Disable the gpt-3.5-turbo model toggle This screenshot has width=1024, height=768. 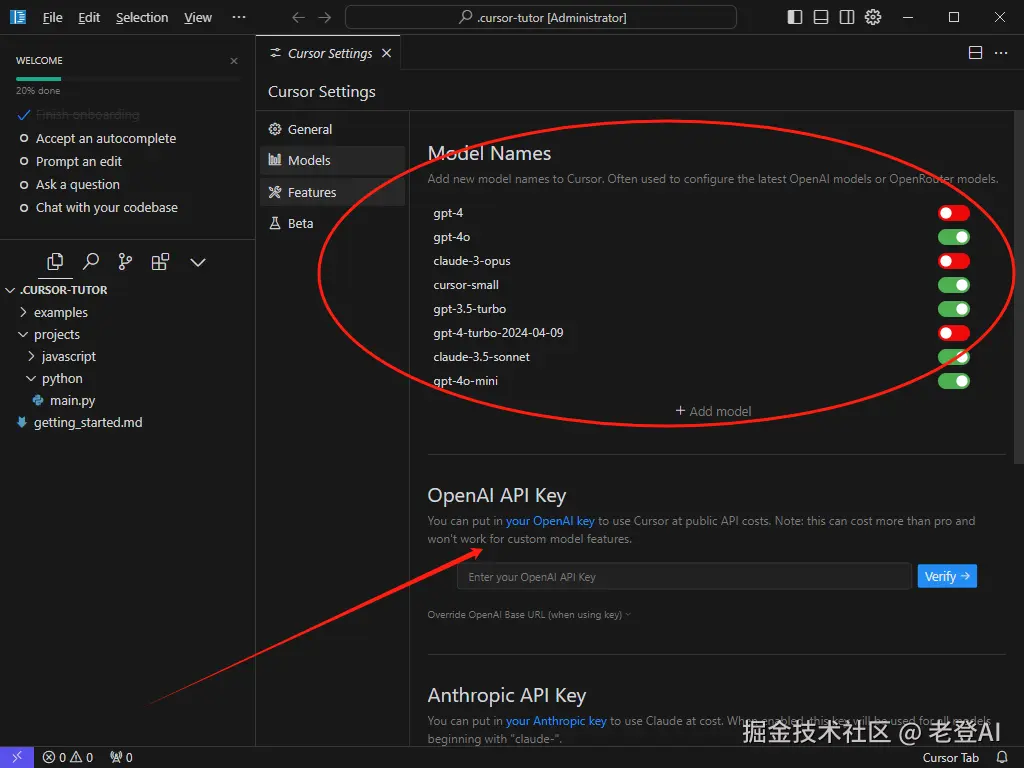[x=953, y=309]
